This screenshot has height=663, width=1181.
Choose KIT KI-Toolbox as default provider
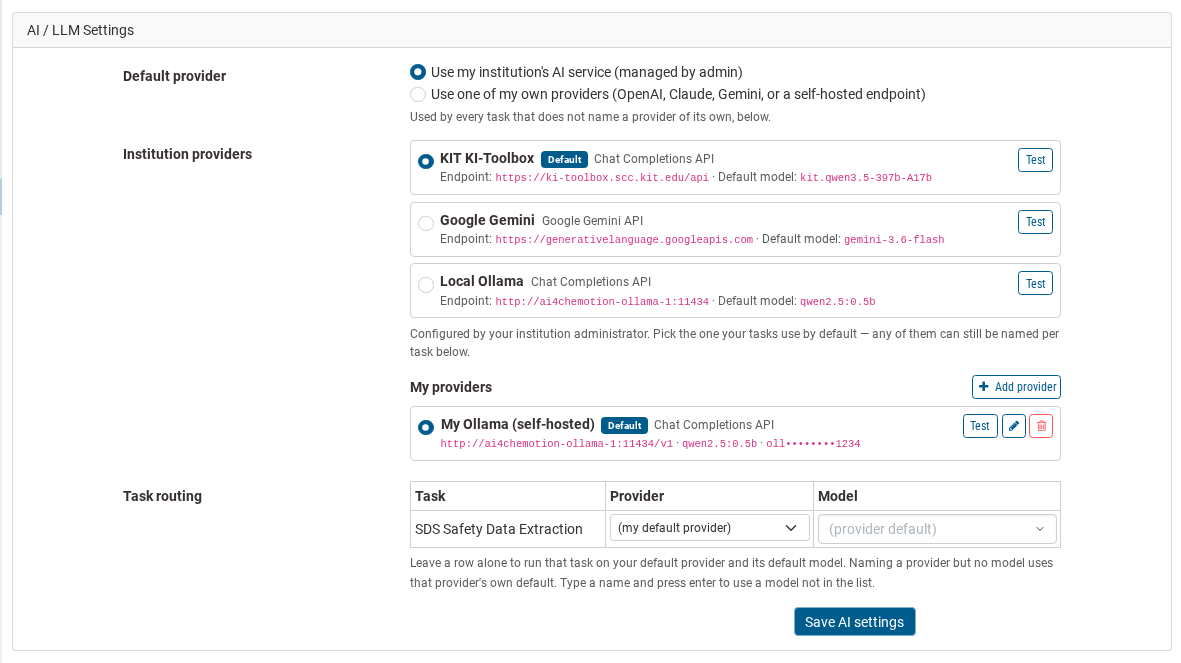(x=426, y=161)
